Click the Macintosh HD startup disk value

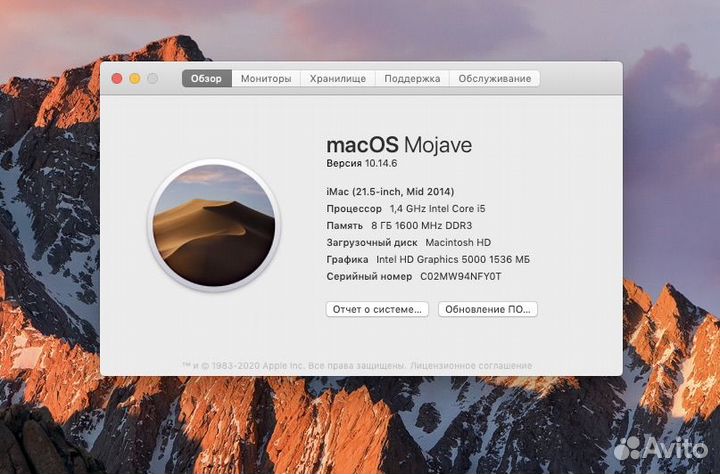[x=458, y=243]
